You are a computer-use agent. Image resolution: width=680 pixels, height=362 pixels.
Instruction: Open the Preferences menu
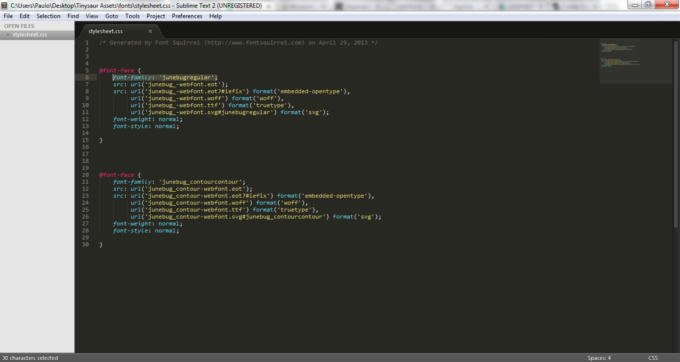click(x=187, y=16)
